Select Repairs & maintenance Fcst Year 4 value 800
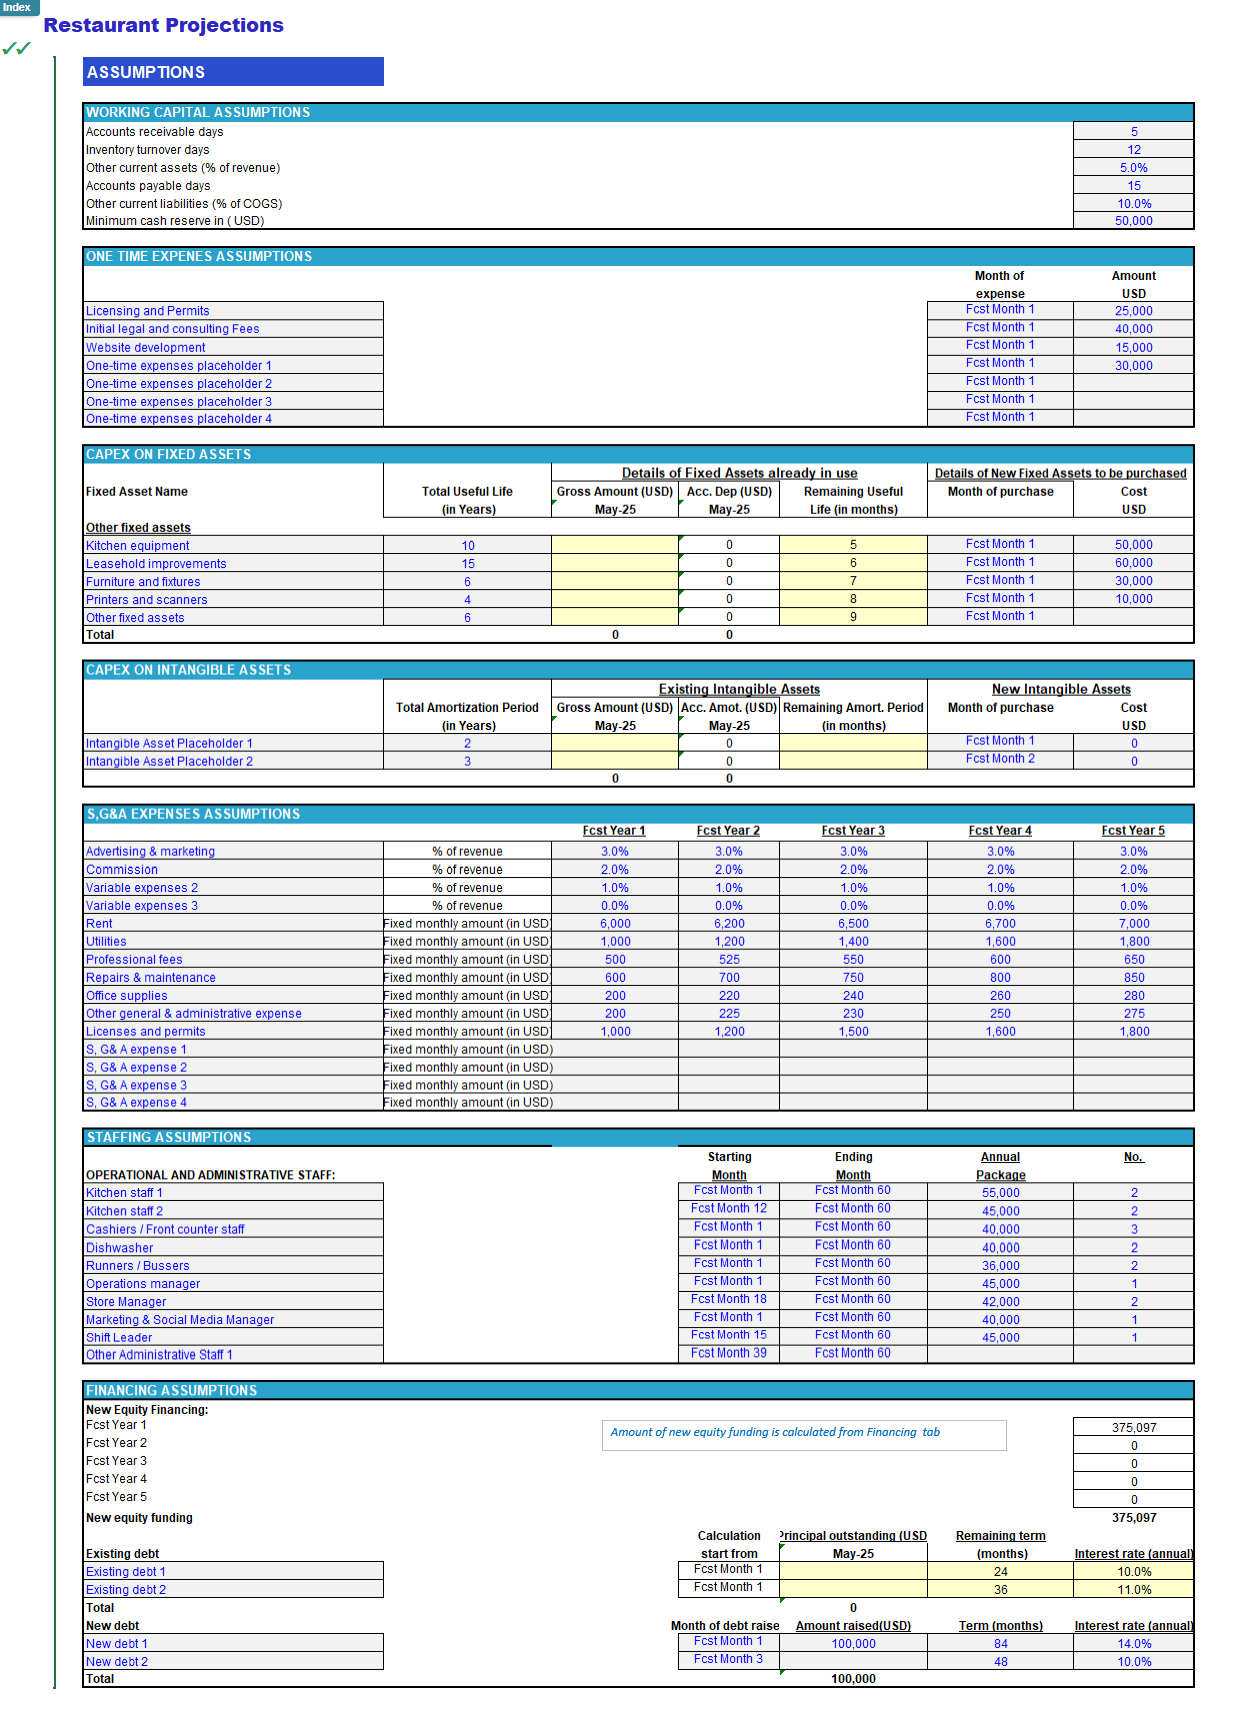1244x1722 pixels. pos(1000,978)
